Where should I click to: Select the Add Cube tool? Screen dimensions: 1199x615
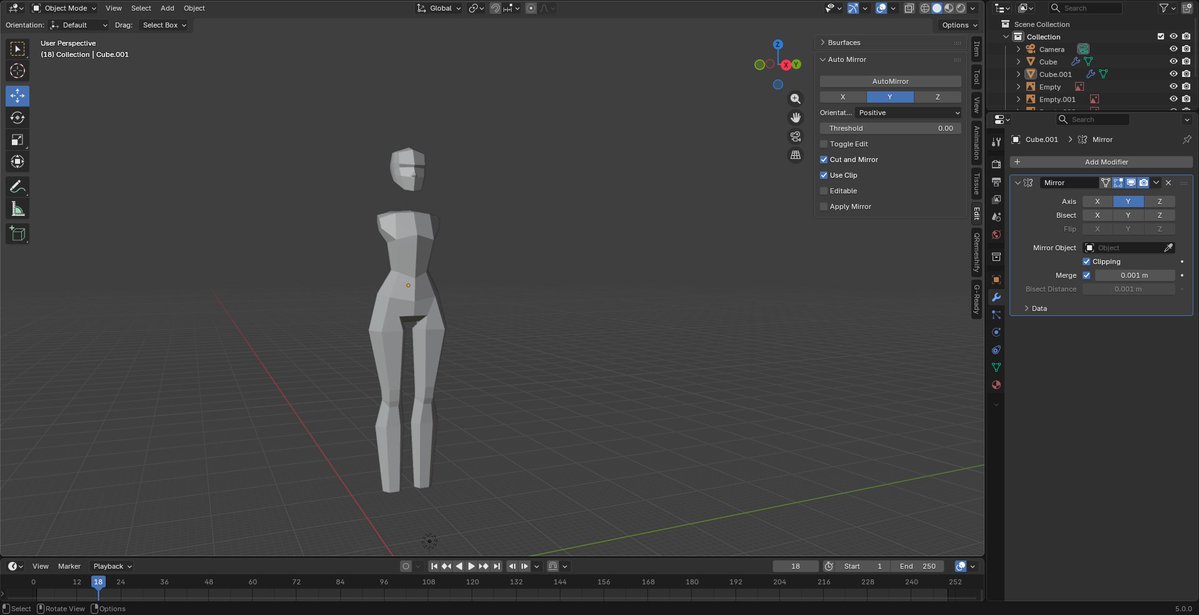(18, 233)
